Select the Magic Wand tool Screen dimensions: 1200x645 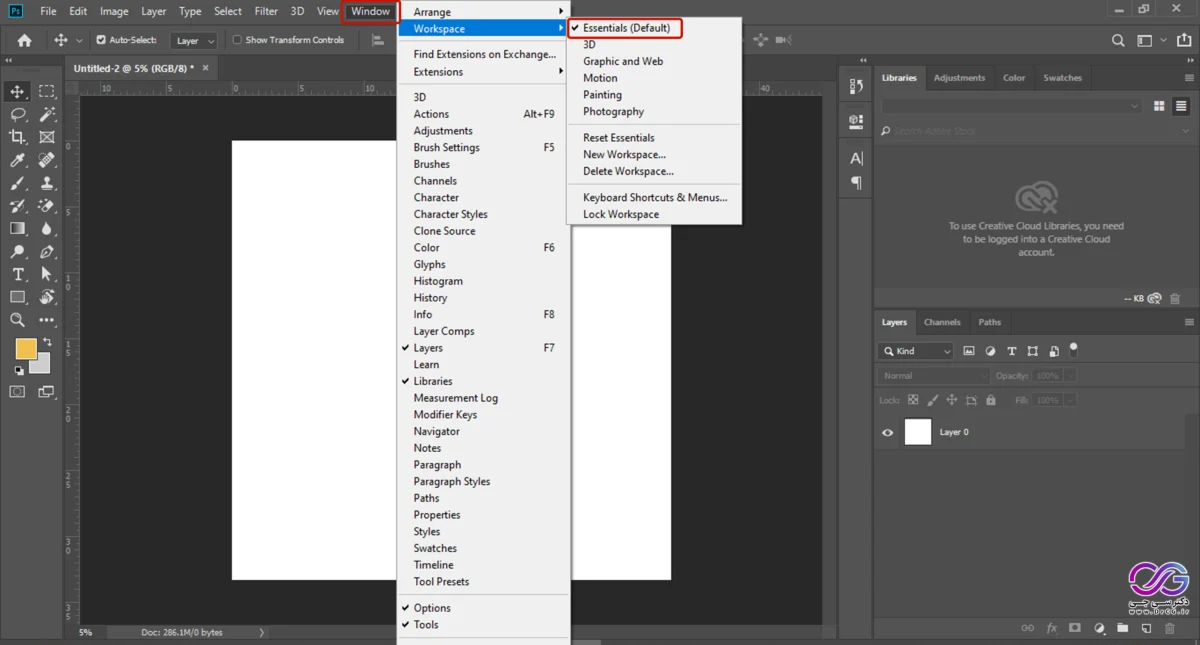(47, 114)
